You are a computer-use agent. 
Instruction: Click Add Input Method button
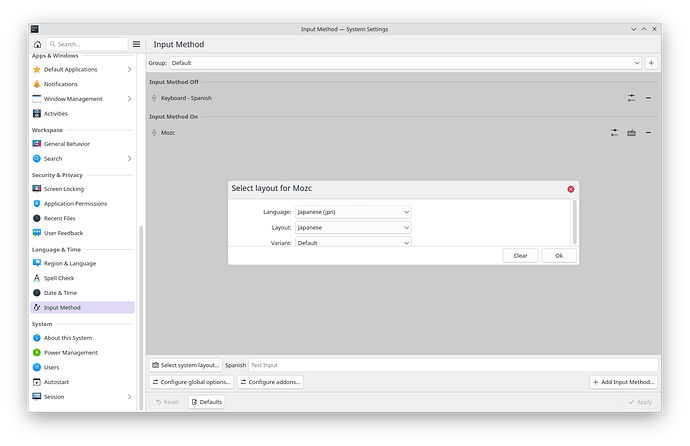(x=624, y=382)
